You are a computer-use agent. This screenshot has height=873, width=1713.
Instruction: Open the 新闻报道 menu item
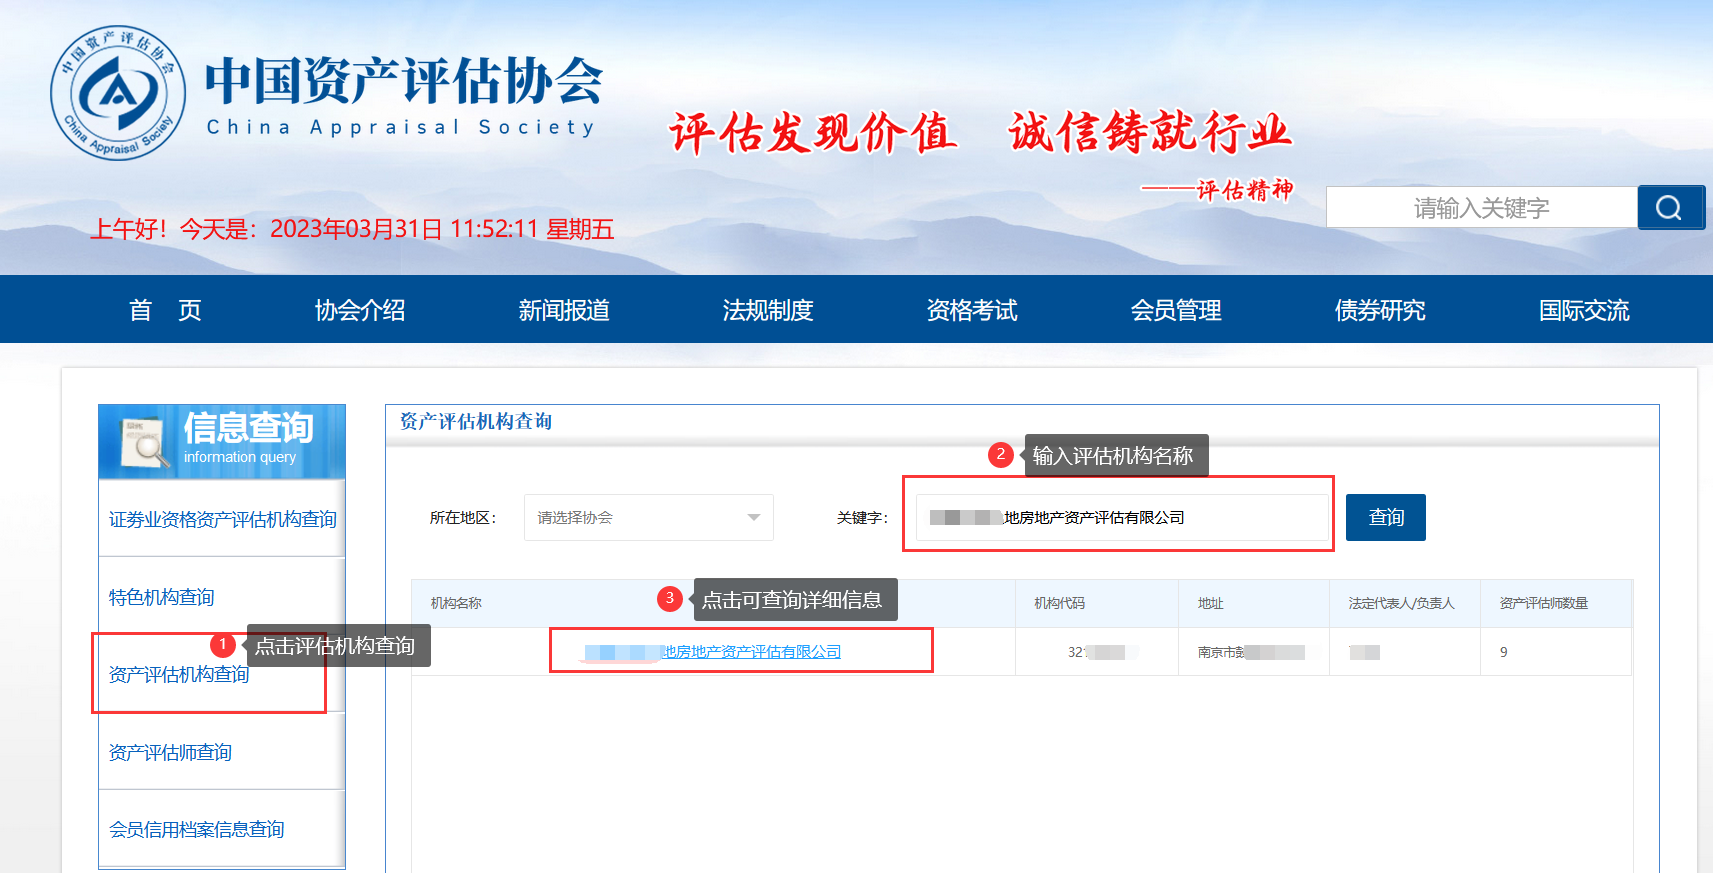[564, 310]
